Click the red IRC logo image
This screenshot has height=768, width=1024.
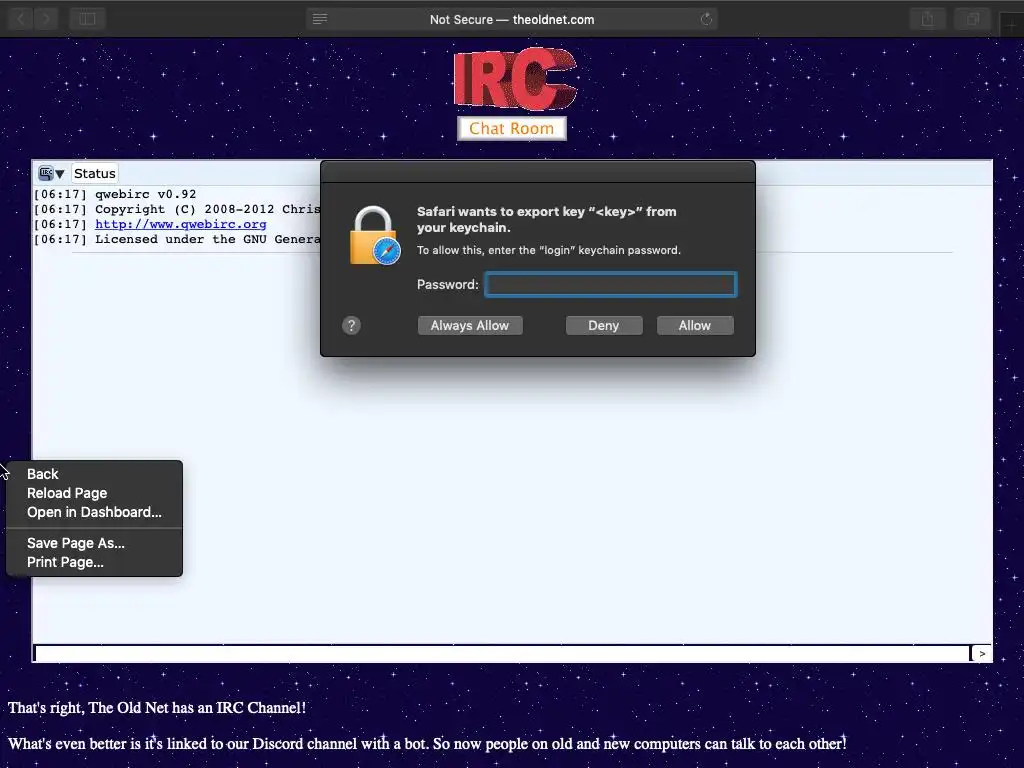(515, 79)
